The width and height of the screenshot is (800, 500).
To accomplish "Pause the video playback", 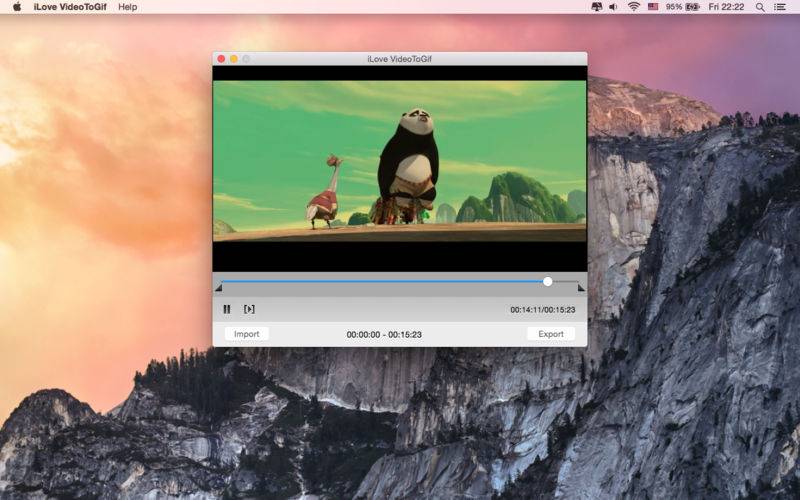I will click(x=227, y=309).
